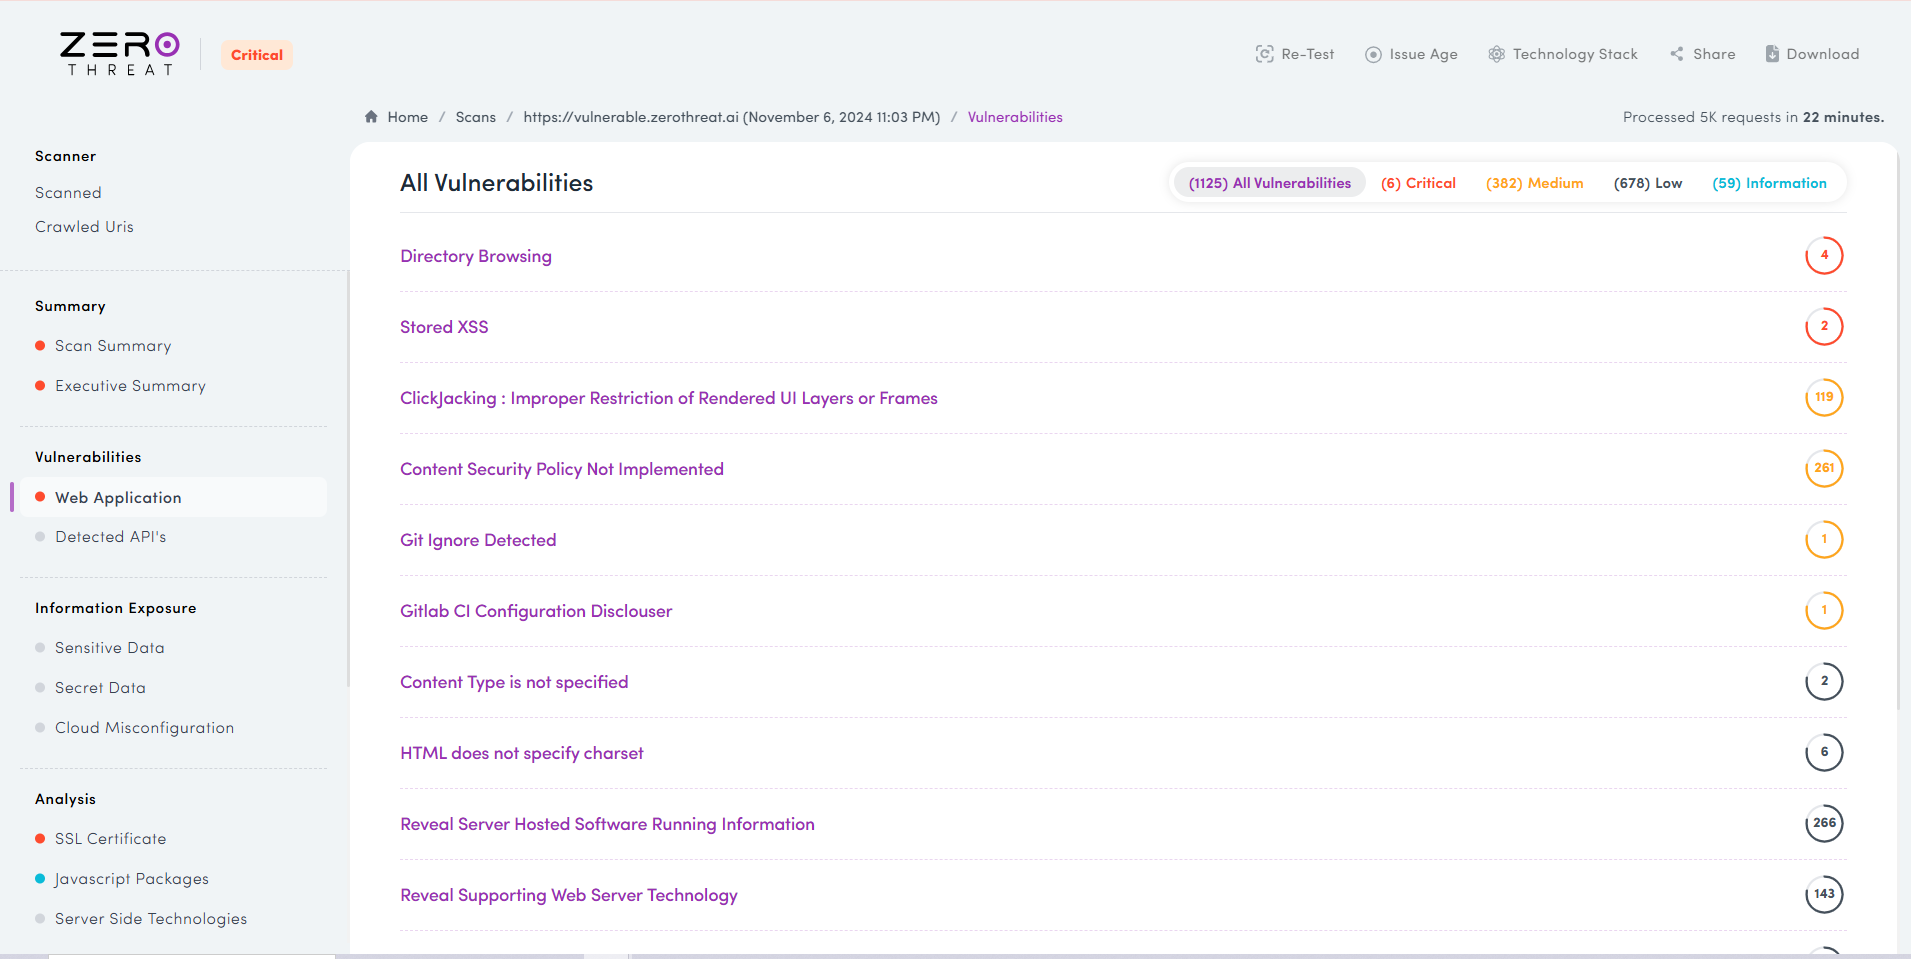1911x959 pixels.
Task: Filter by Medium vulnerabilities tab
Action: pos(1534,183)
